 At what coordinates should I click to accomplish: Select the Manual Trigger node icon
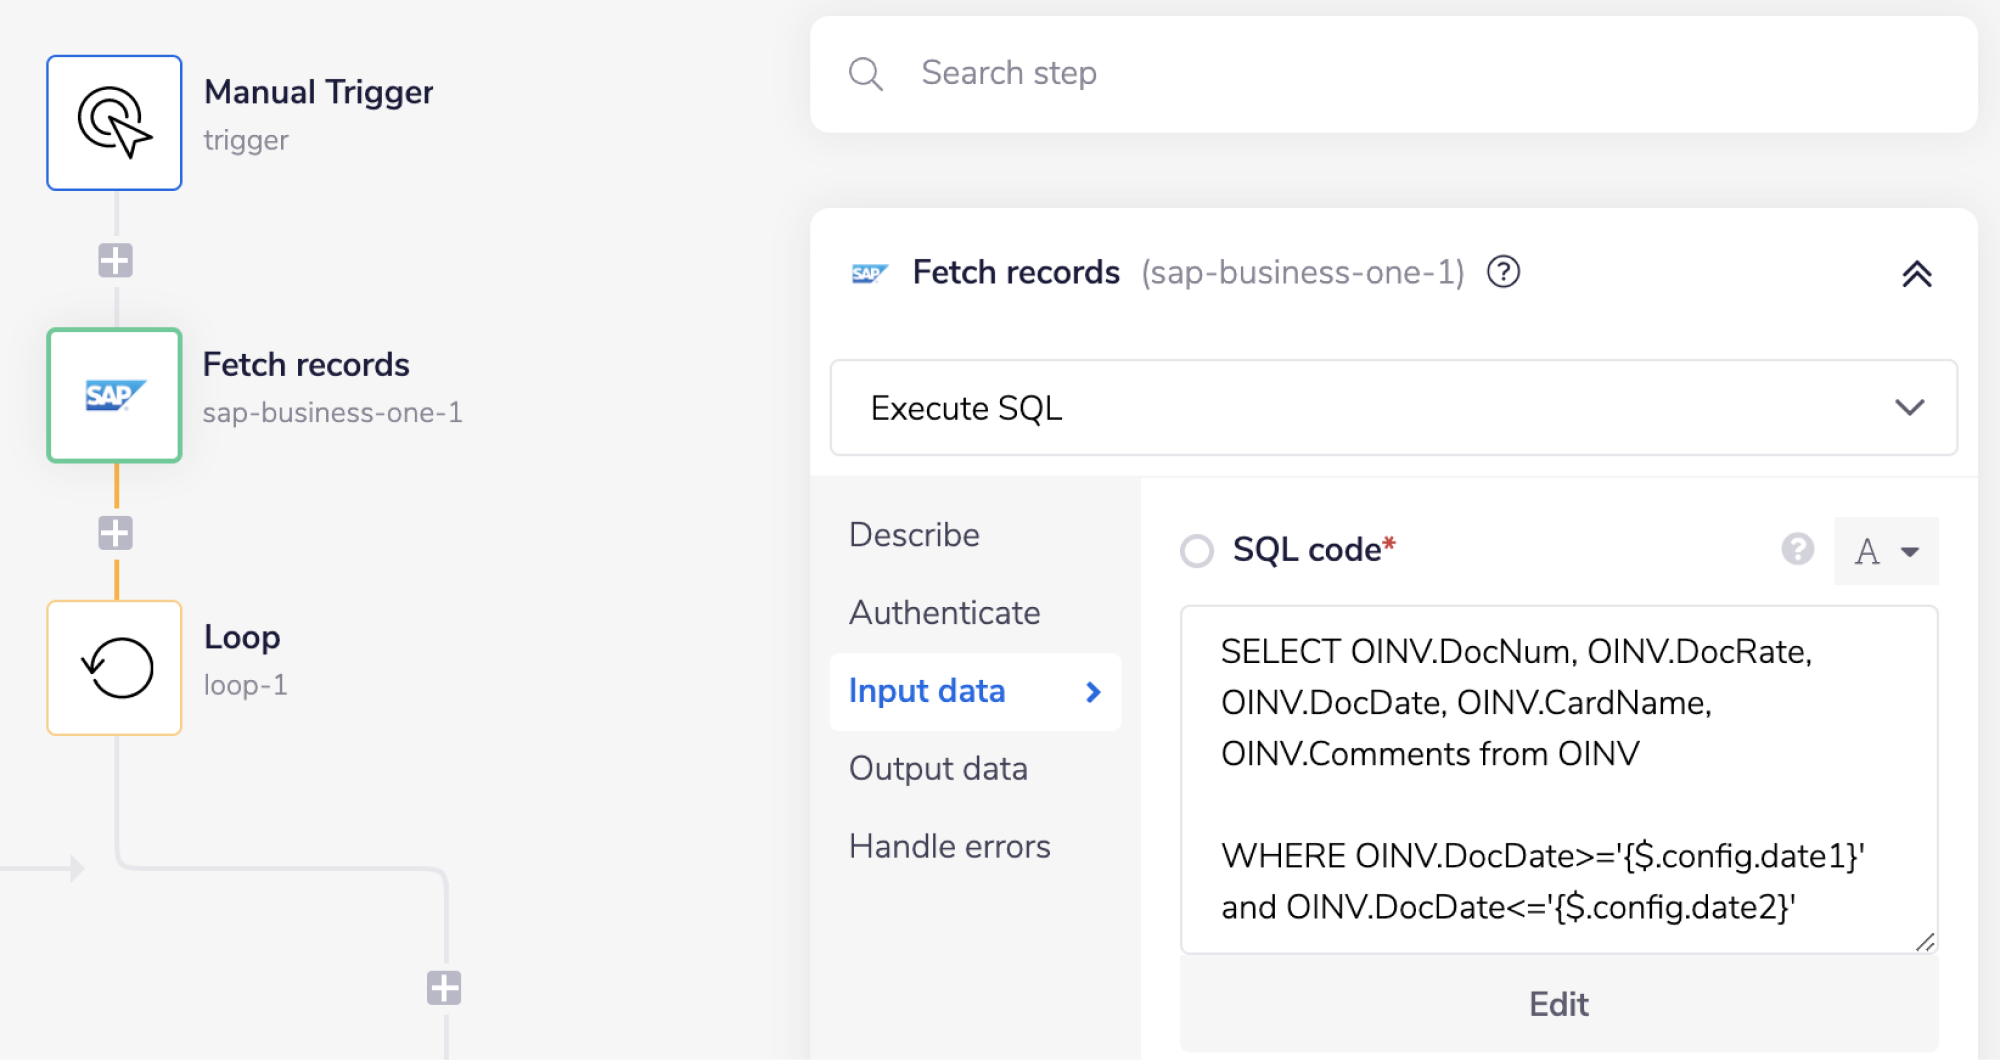pyautogui.click(x=114, y=123)
